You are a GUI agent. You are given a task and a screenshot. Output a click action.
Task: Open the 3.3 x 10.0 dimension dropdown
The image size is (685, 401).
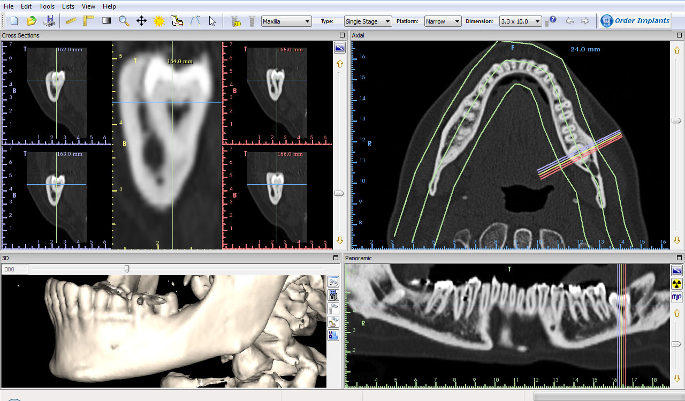point(520,21)
